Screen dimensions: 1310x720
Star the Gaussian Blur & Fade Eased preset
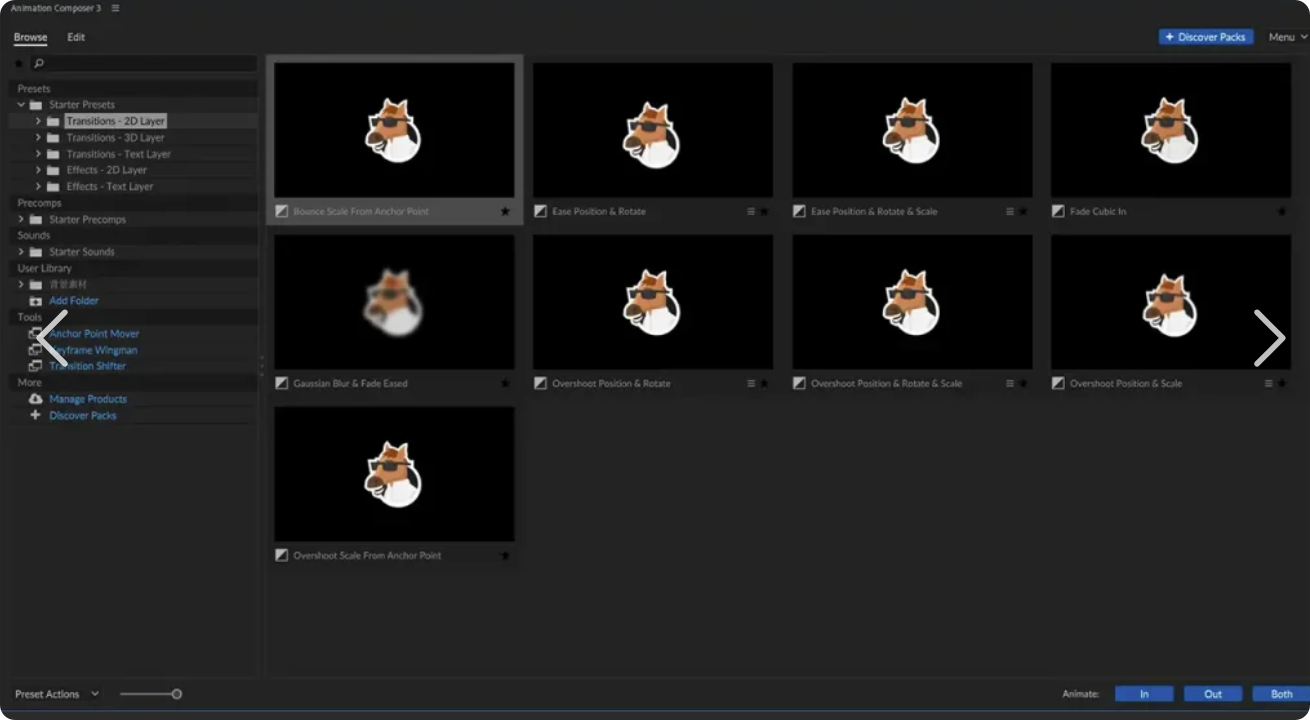tap(505, 384)
